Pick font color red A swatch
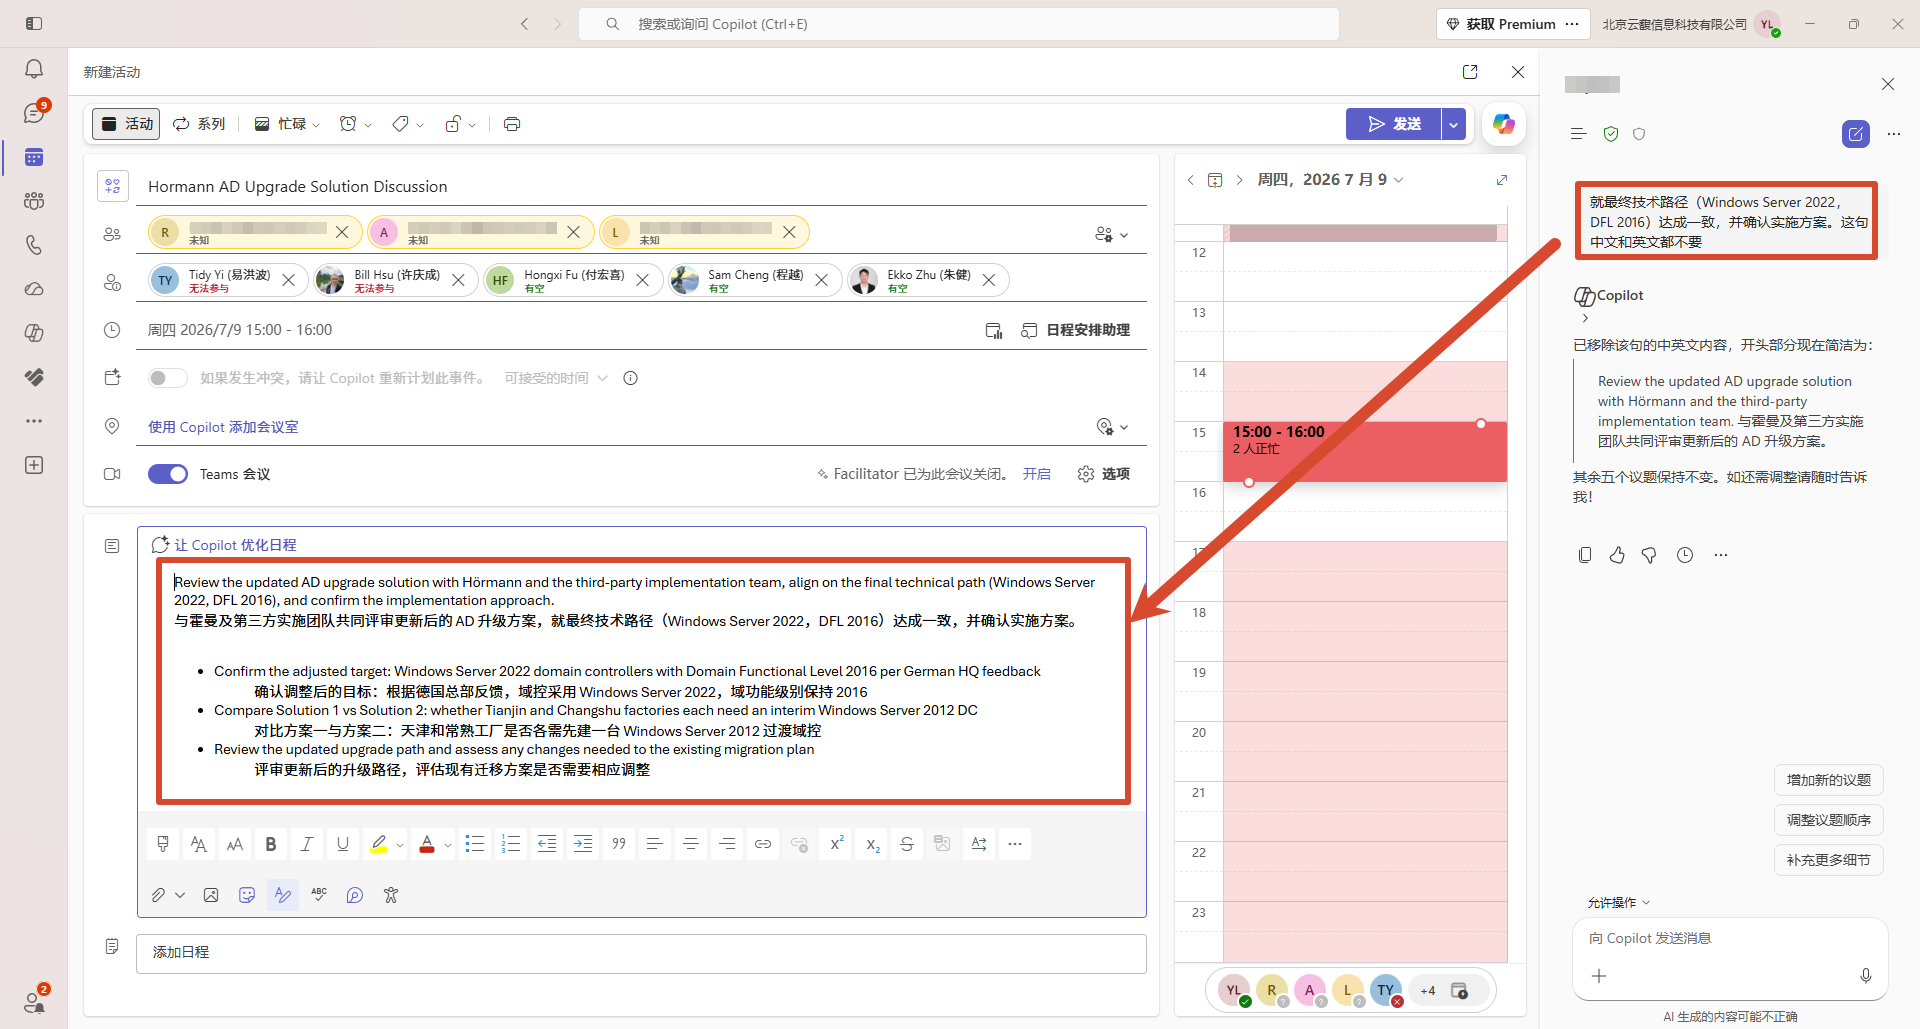 (x=427, y=844)
